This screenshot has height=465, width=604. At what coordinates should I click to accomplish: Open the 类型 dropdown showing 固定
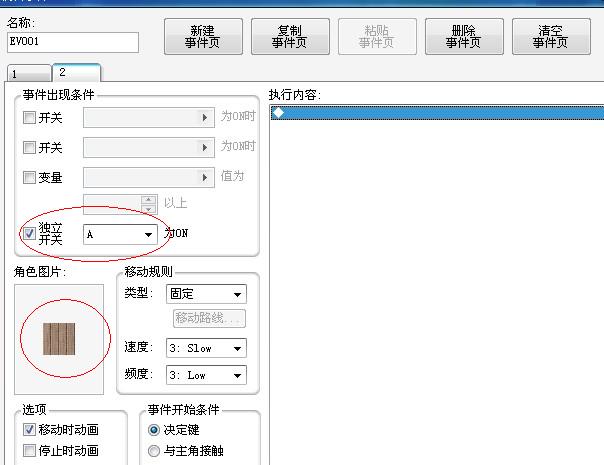point(206,294)
